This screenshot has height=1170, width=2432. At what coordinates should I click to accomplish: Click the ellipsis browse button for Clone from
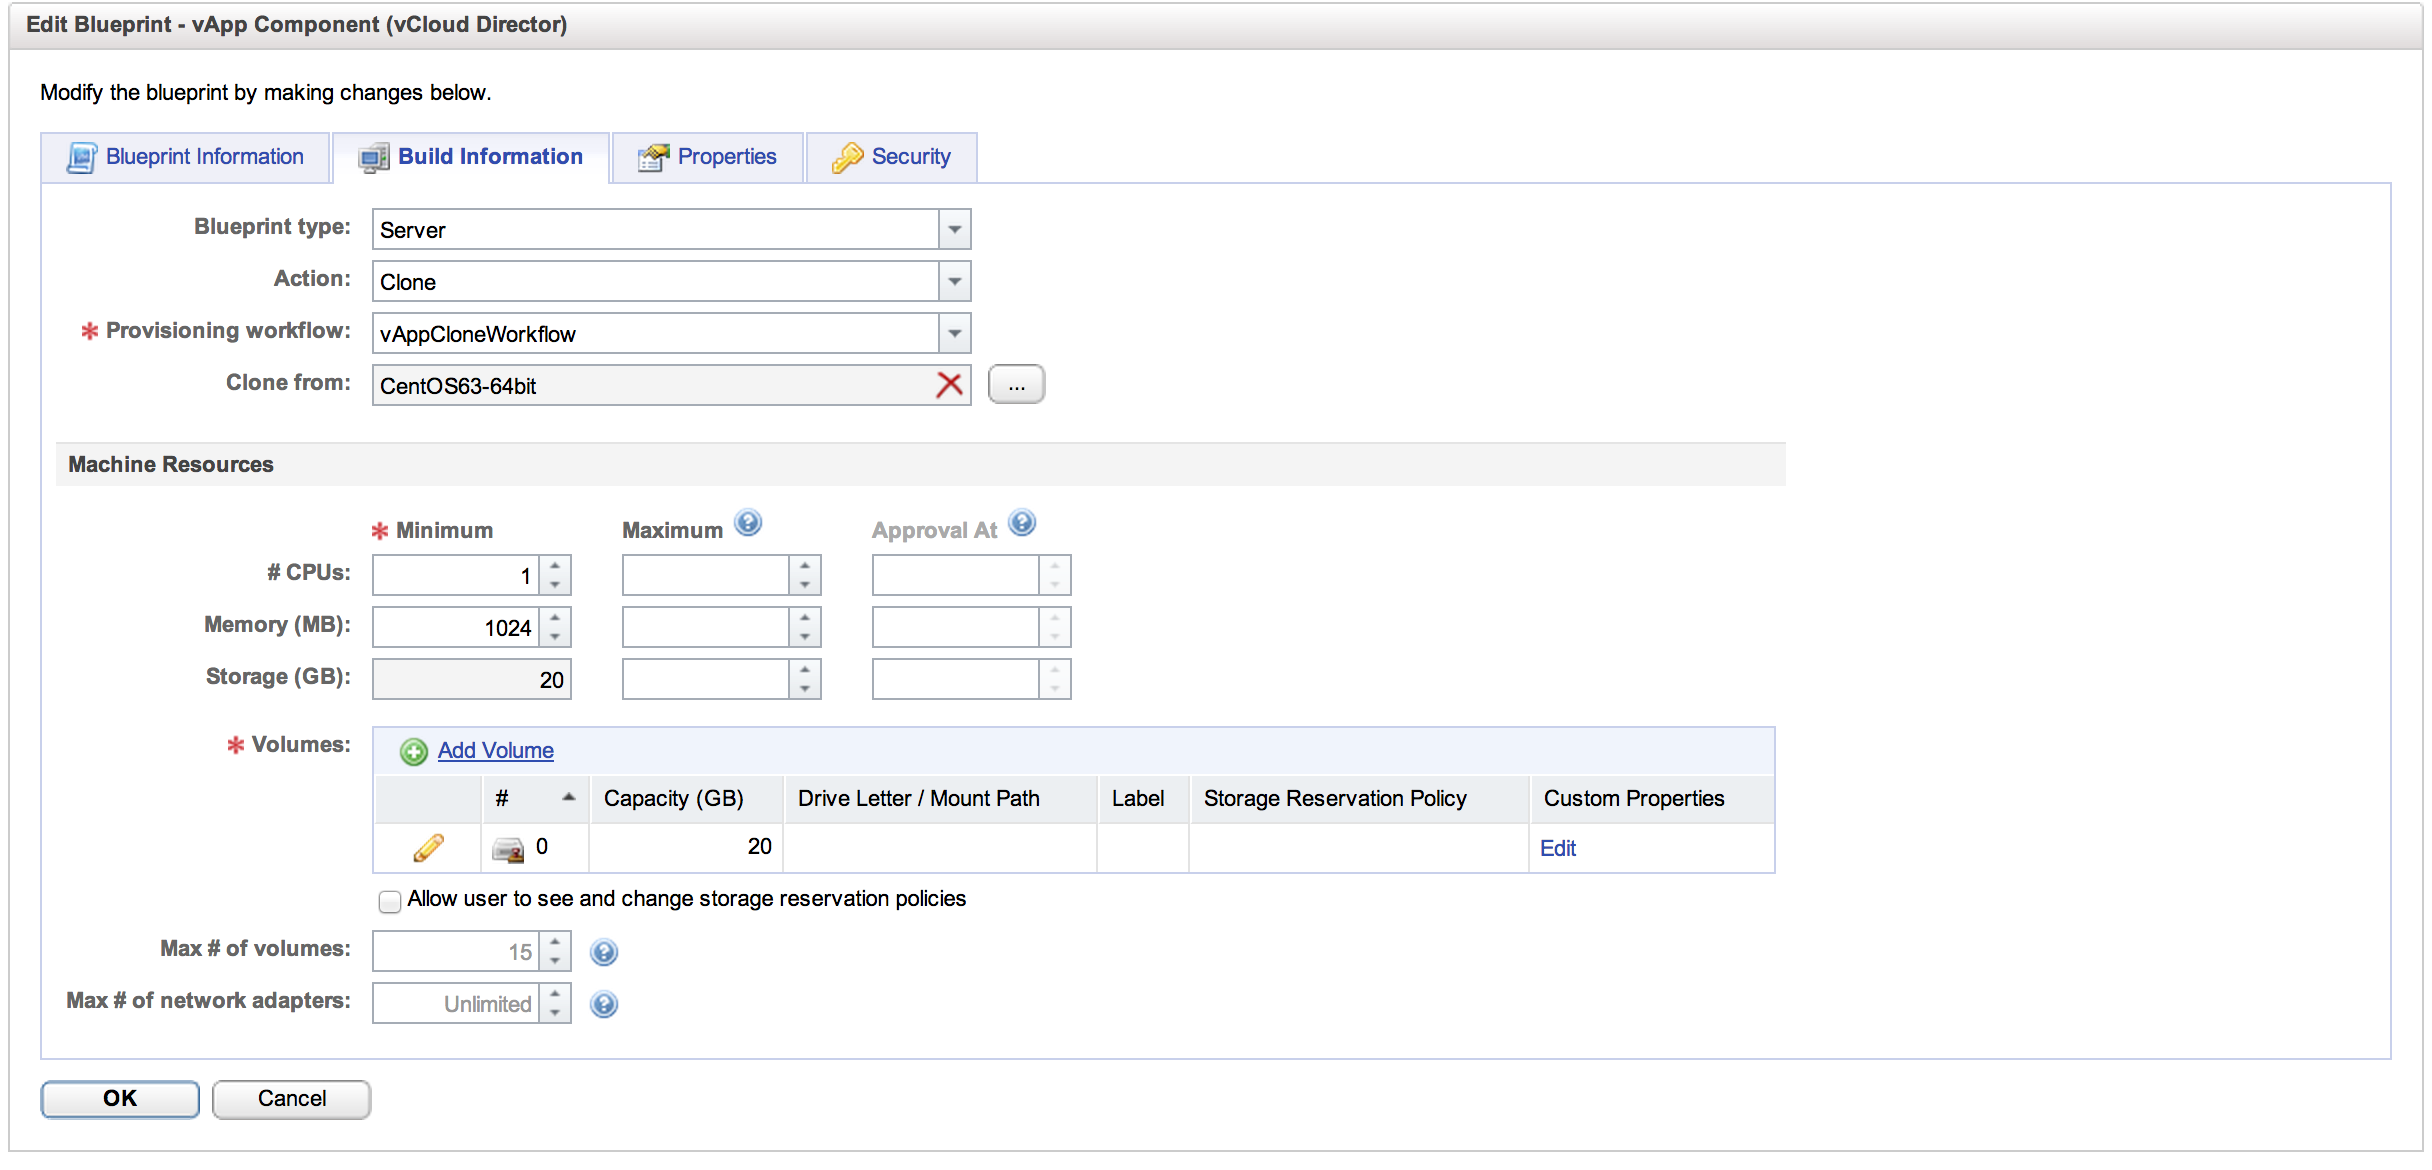pos(1016,385)
